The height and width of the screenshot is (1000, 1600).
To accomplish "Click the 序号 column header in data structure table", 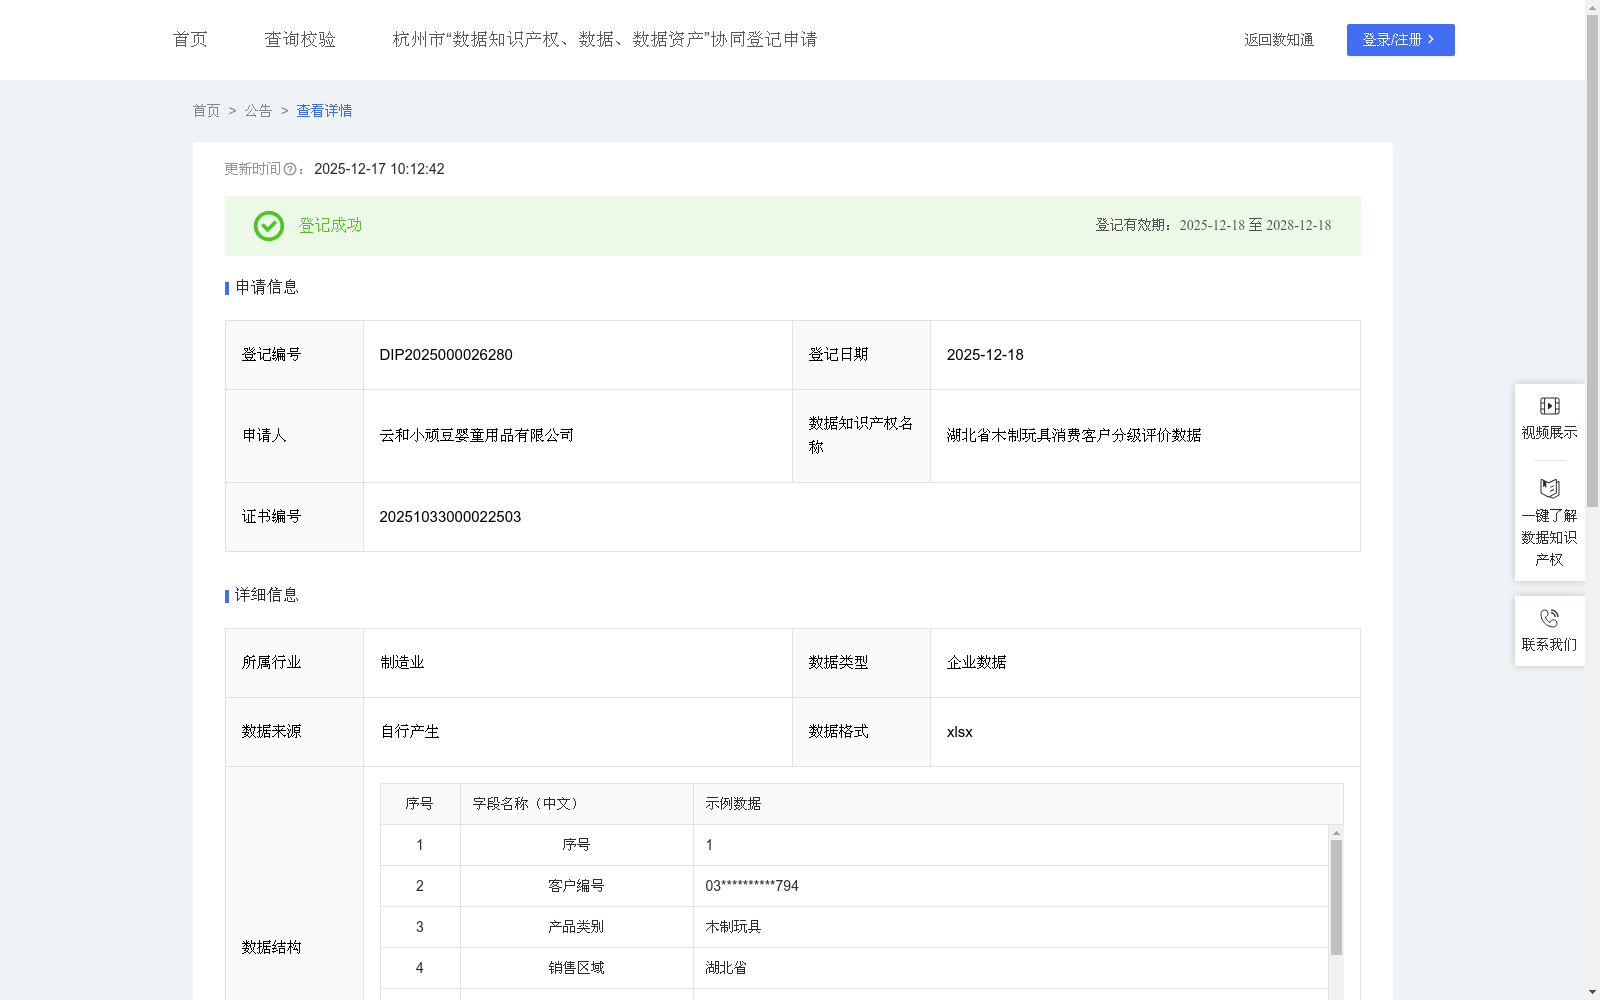I will [x=420, y=804].
